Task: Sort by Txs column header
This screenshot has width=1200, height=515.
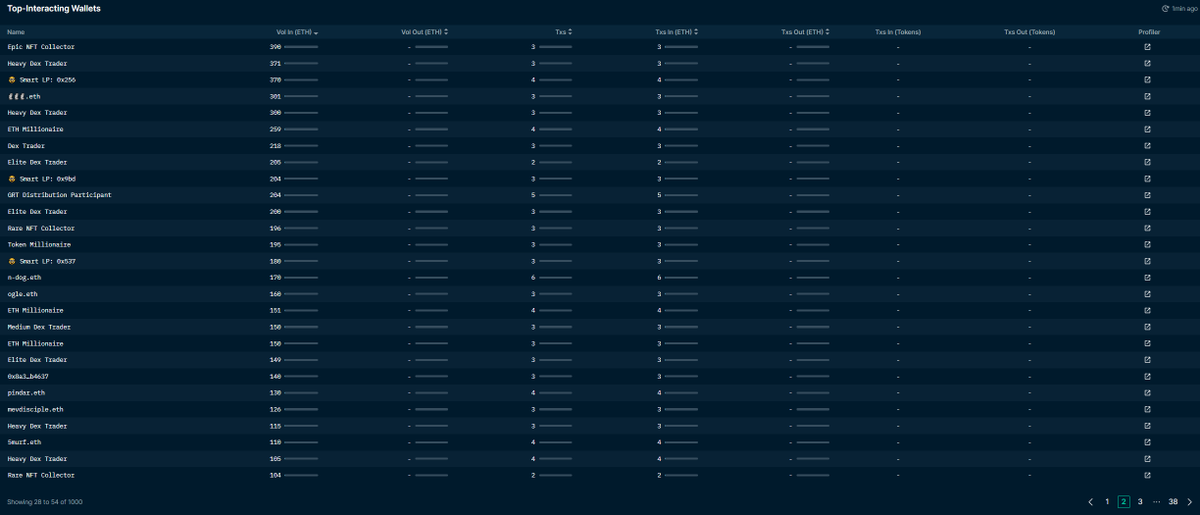Action: tap(563, 32)
